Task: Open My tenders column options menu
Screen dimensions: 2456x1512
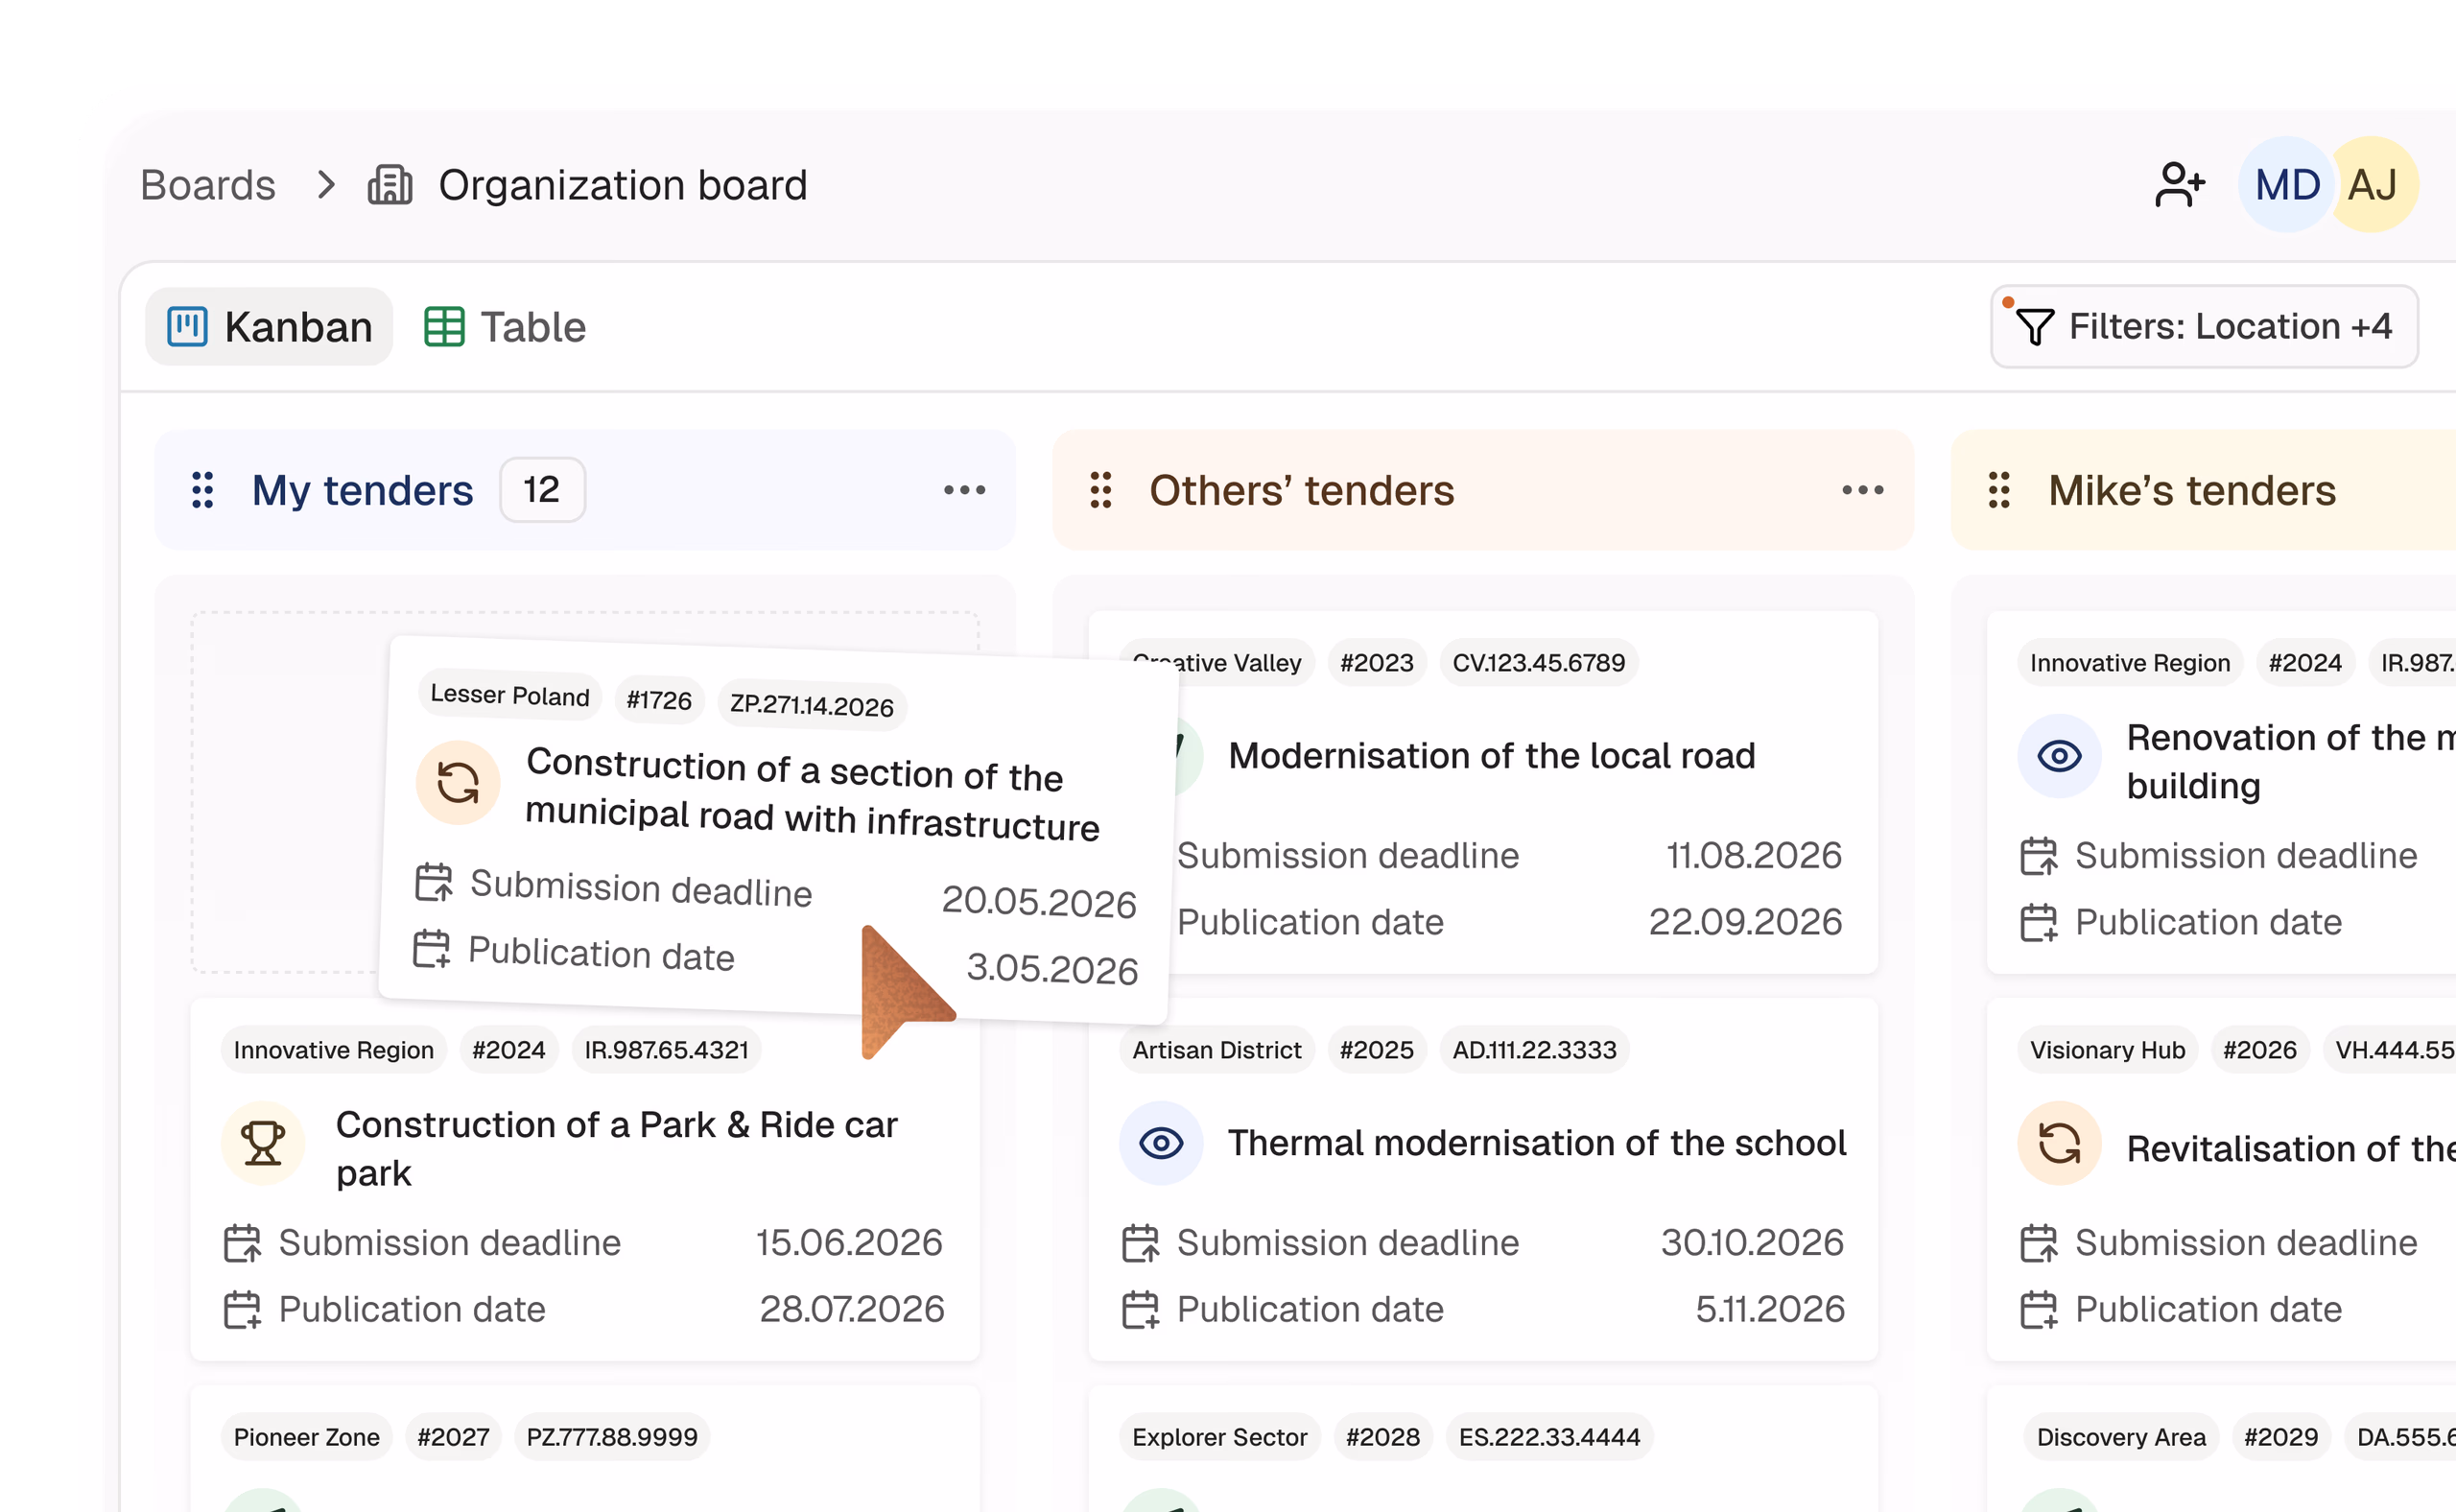Action: tap(965, 490)
